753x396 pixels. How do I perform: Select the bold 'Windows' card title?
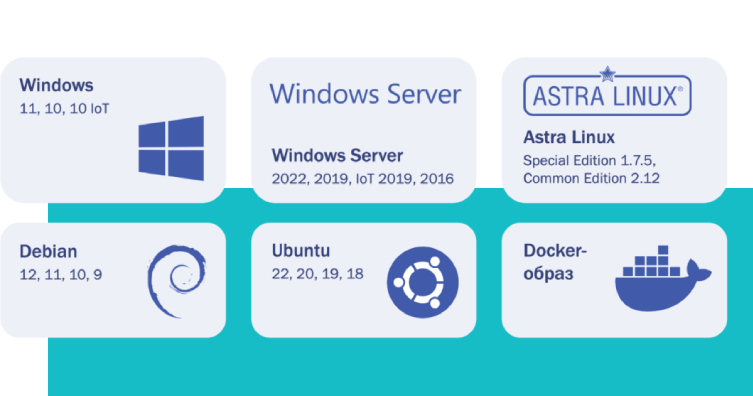[56, 85]
